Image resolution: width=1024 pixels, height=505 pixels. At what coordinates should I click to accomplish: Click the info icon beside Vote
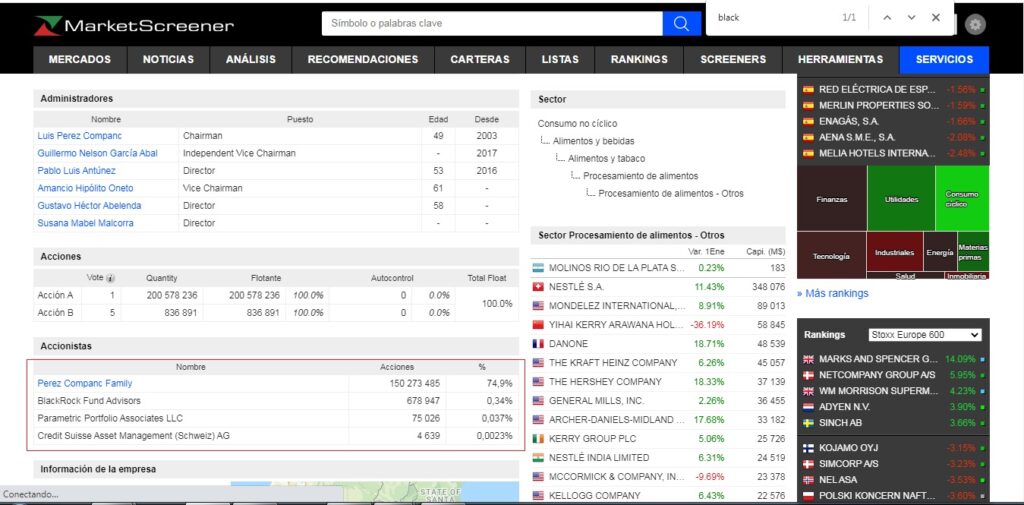110,278
